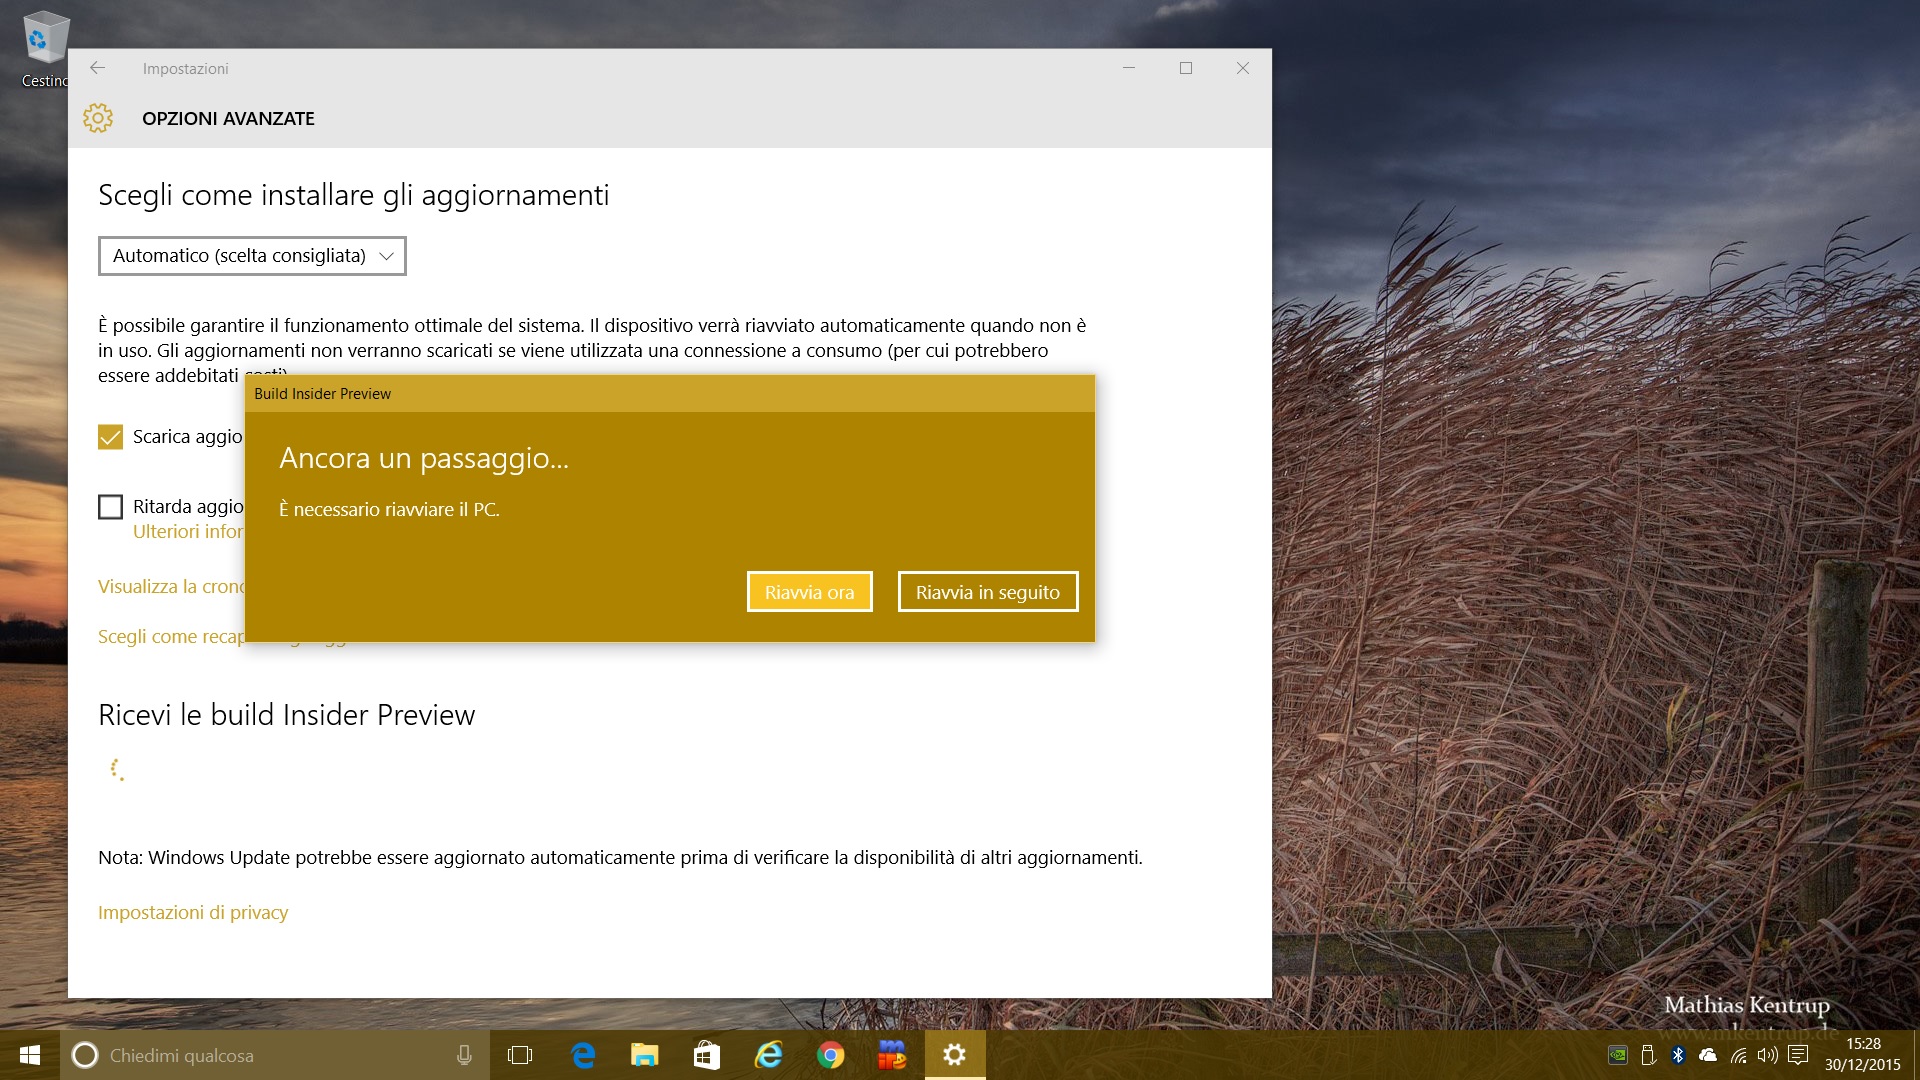Click the 'OPZIONI AVANZATE' page title

[228, 118]
